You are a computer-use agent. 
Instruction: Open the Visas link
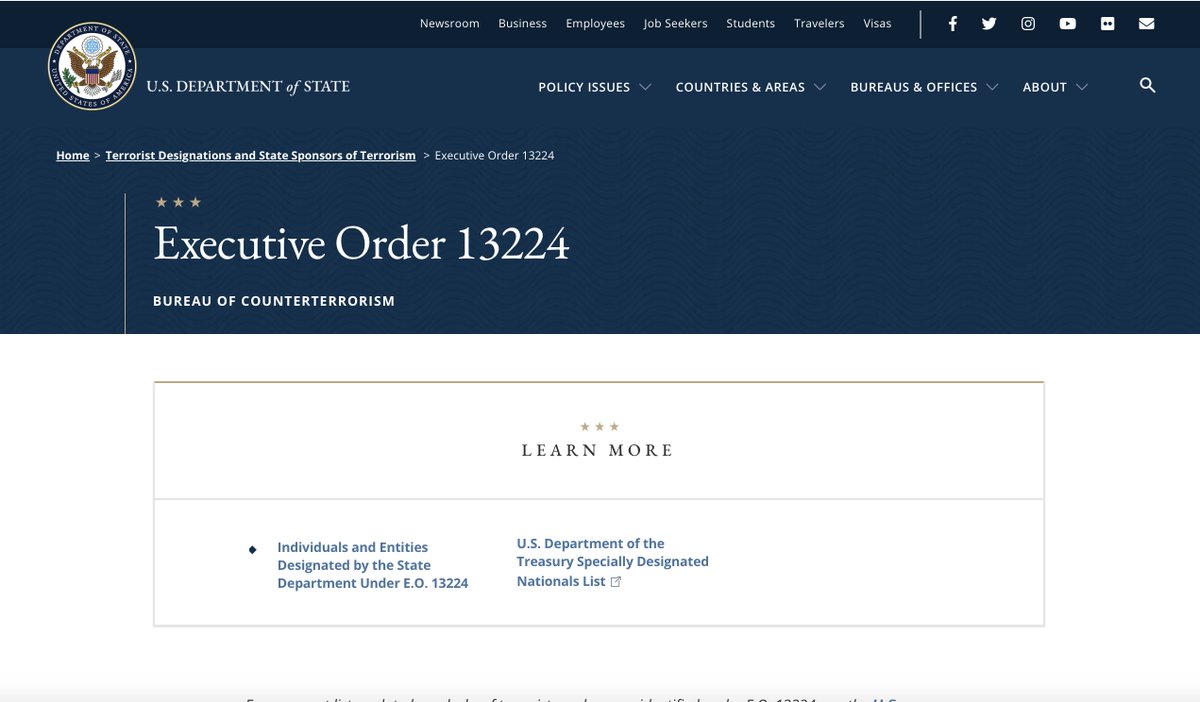tap(877, 23)
